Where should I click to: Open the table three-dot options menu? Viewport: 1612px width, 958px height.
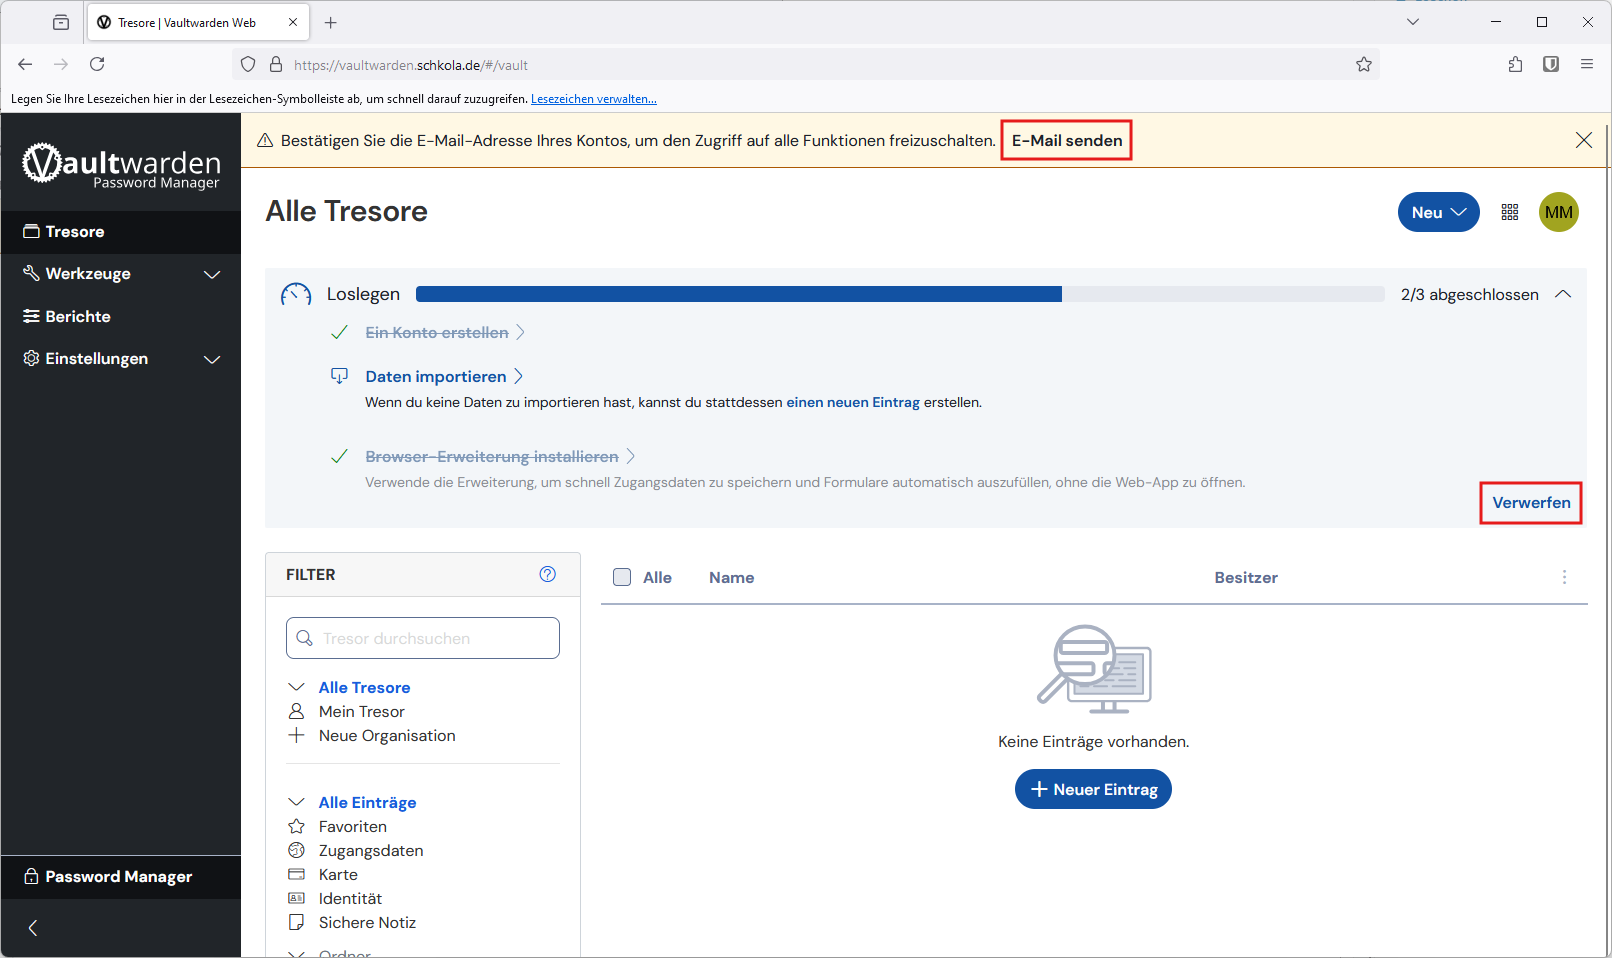[x=1565, y=577]
